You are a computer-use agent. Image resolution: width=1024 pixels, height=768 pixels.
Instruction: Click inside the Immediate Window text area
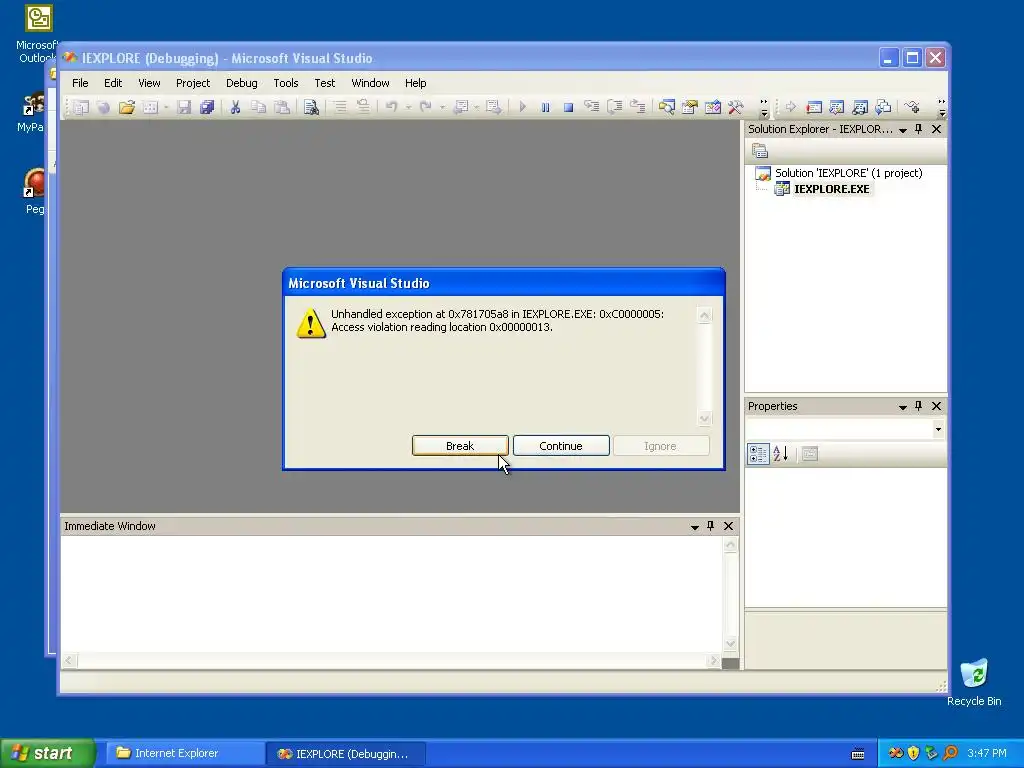[x=392, y=594]
